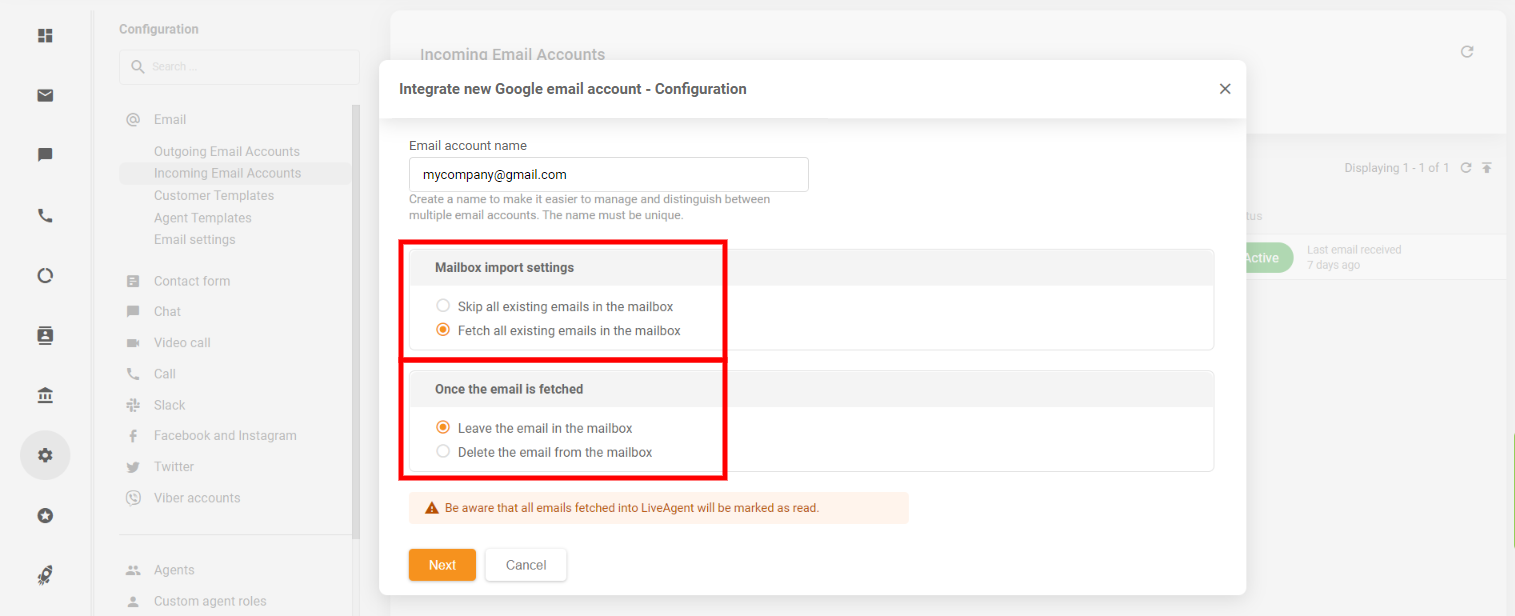Expand the Slack configuration section
The width and height of the screenshot is (1515, 616).
pos(167,405)
